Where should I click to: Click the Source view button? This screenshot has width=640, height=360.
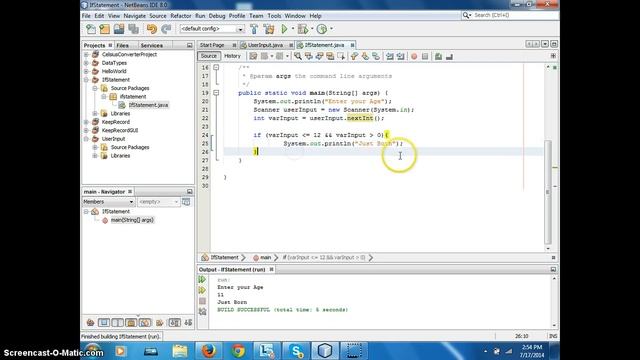[209, 56]
